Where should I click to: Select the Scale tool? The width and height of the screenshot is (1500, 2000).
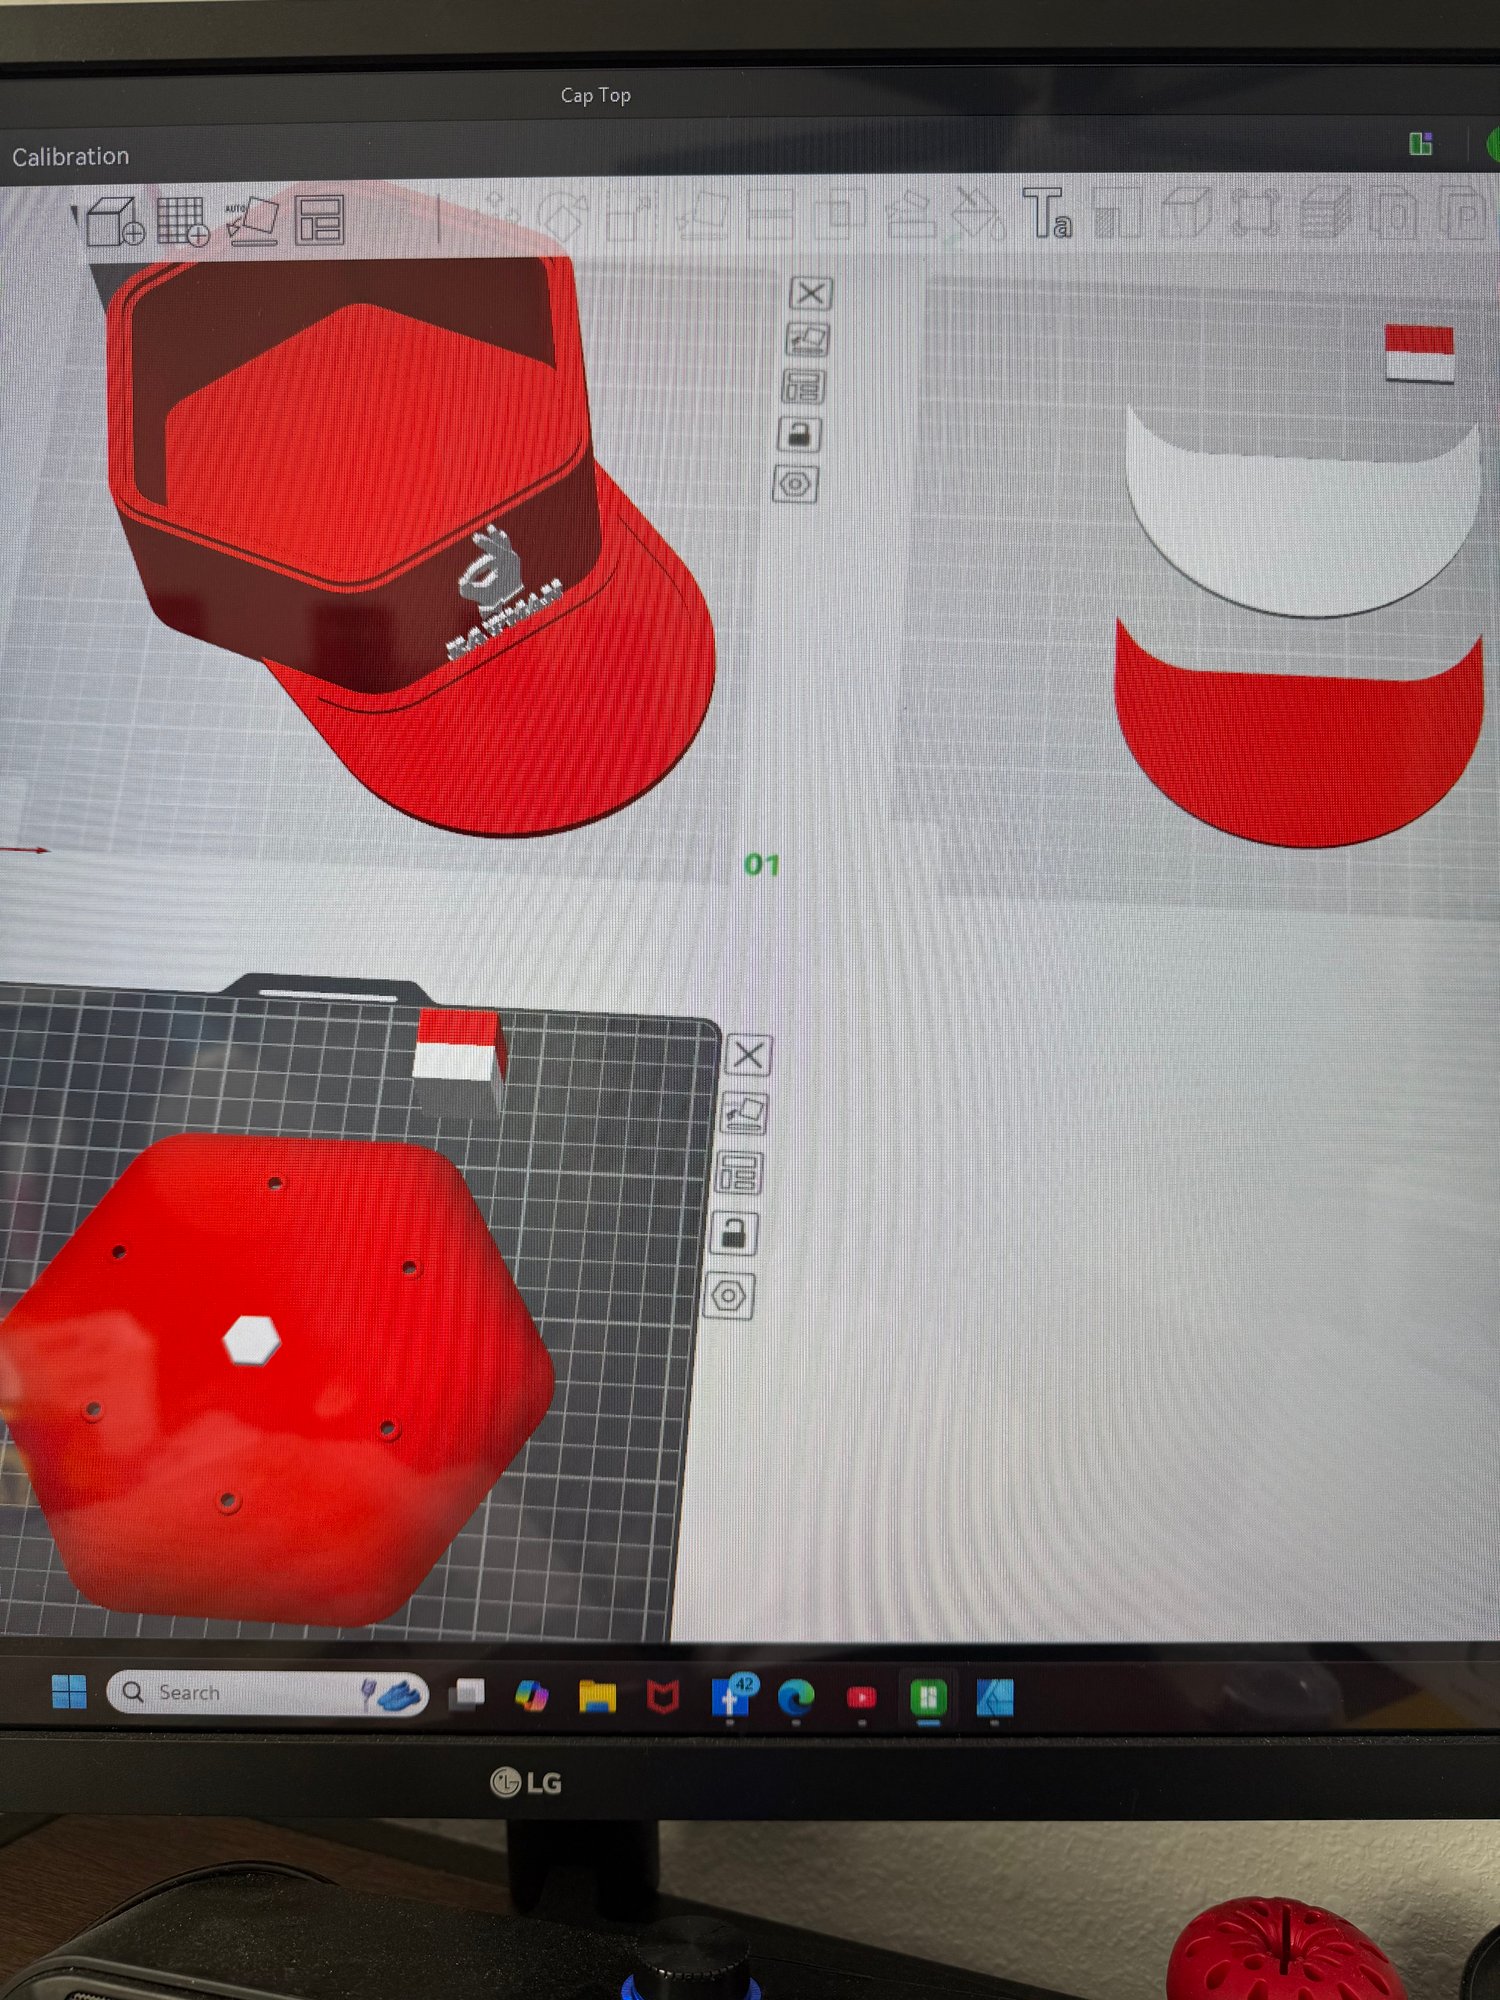(632, 215)
